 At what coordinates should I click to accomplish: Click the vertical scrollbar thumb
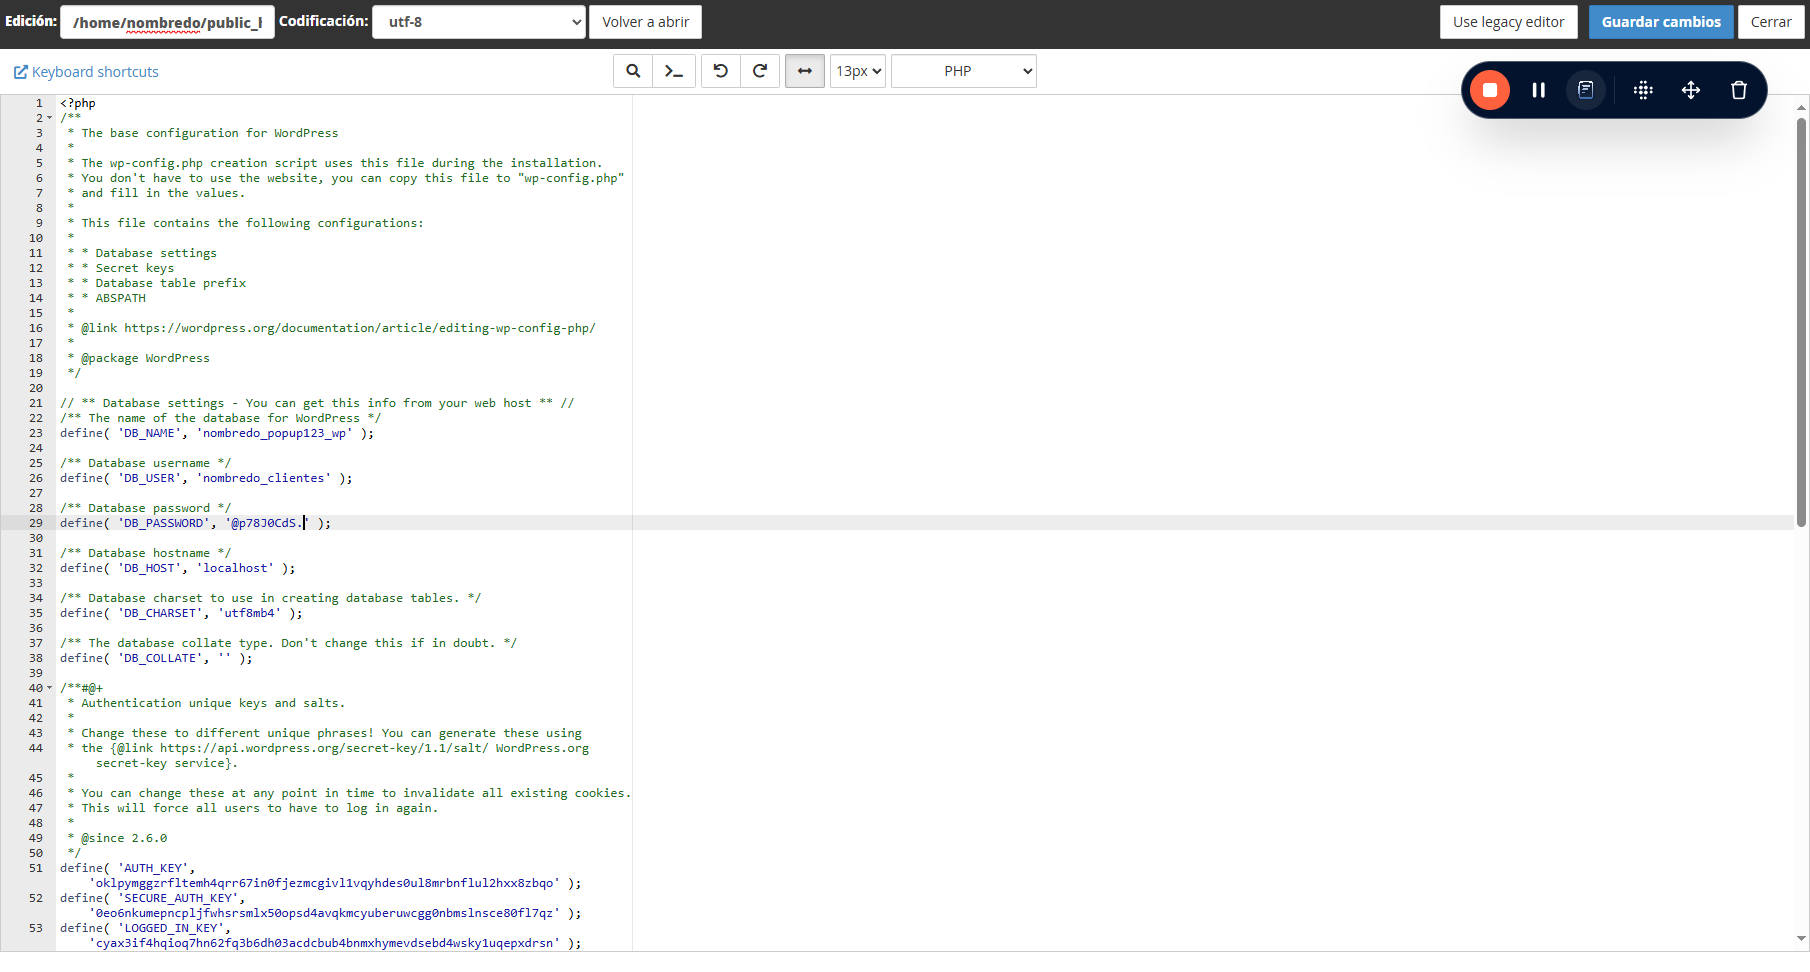[1802, 322]
